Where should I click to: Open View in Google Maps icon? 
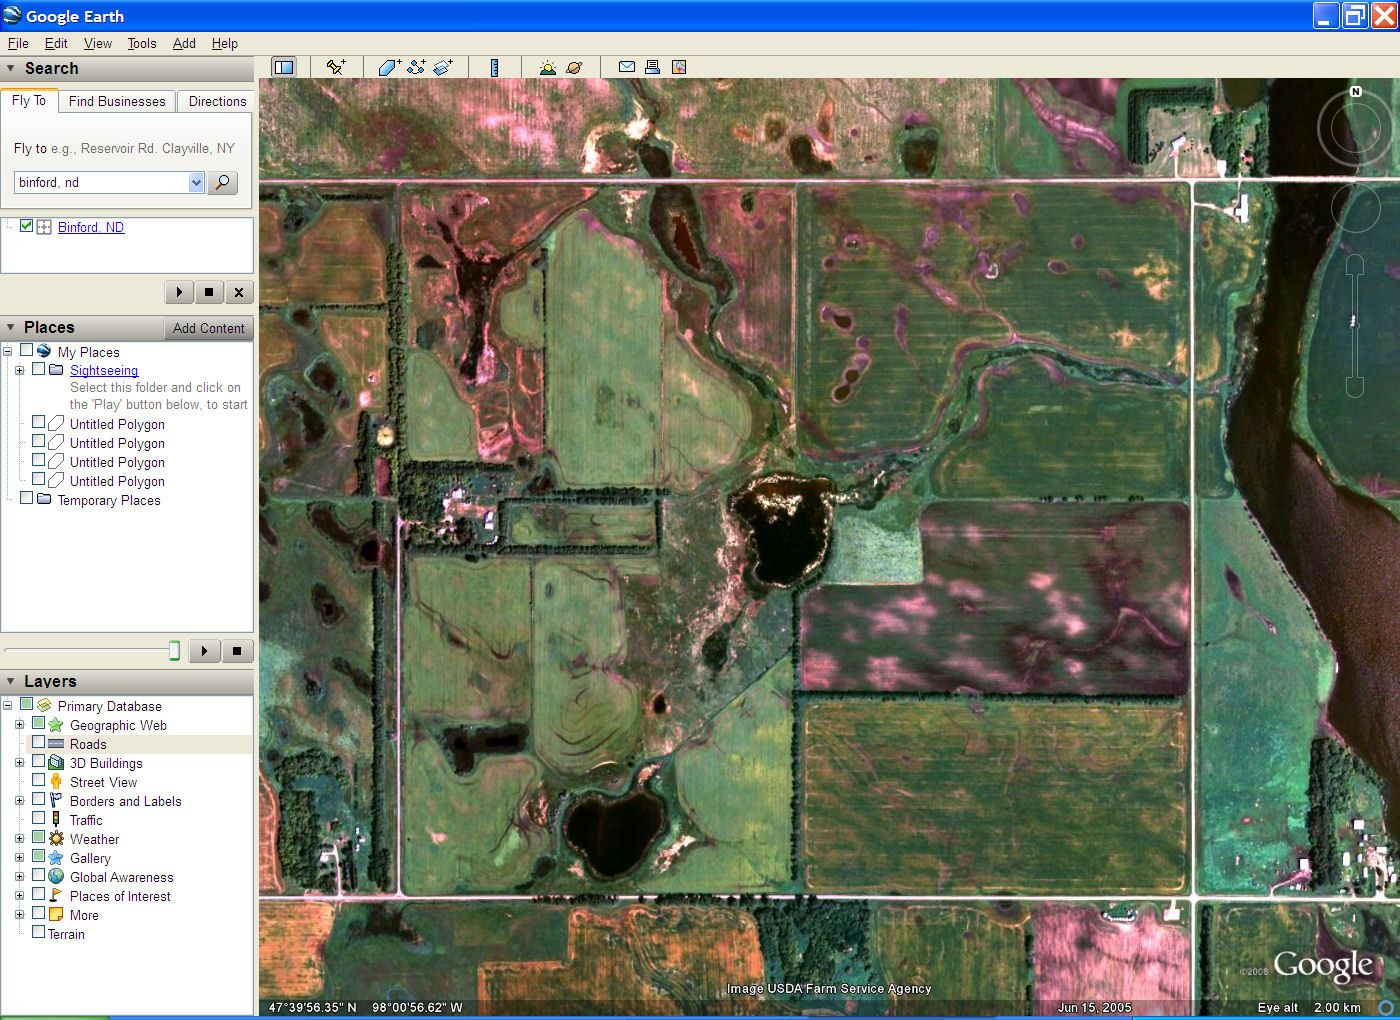pyautogui.click(x=679, y=67)
